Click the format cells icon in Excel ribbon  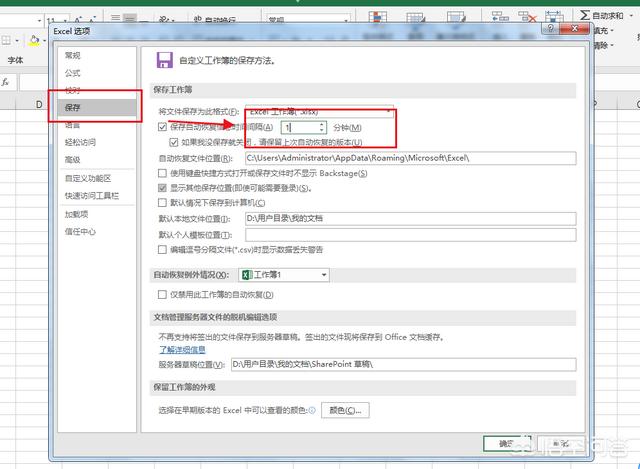[x=554, y=17]
